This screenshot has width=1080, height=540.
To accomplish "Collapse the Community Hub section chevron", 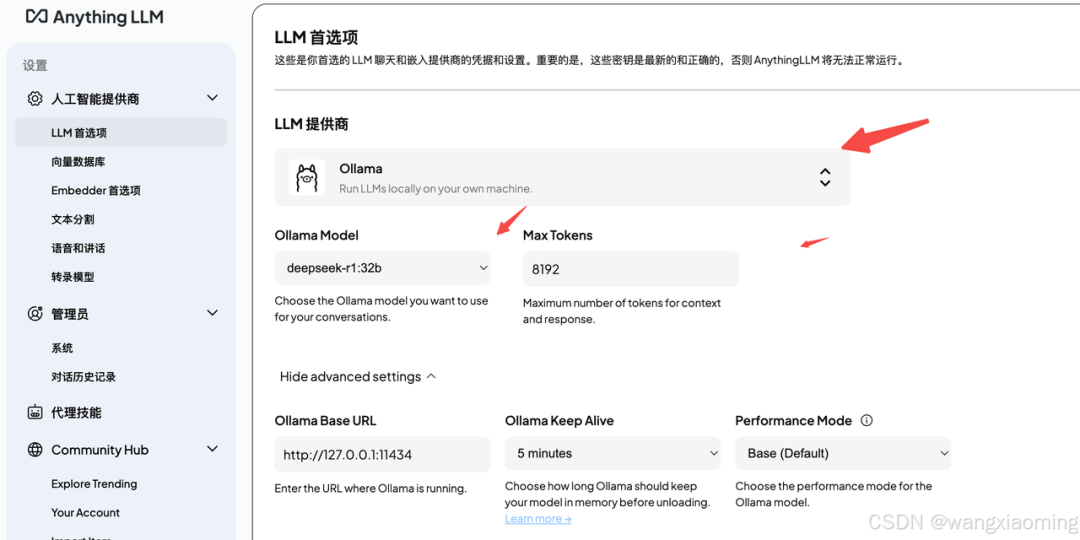I will [x=212, y=449].
